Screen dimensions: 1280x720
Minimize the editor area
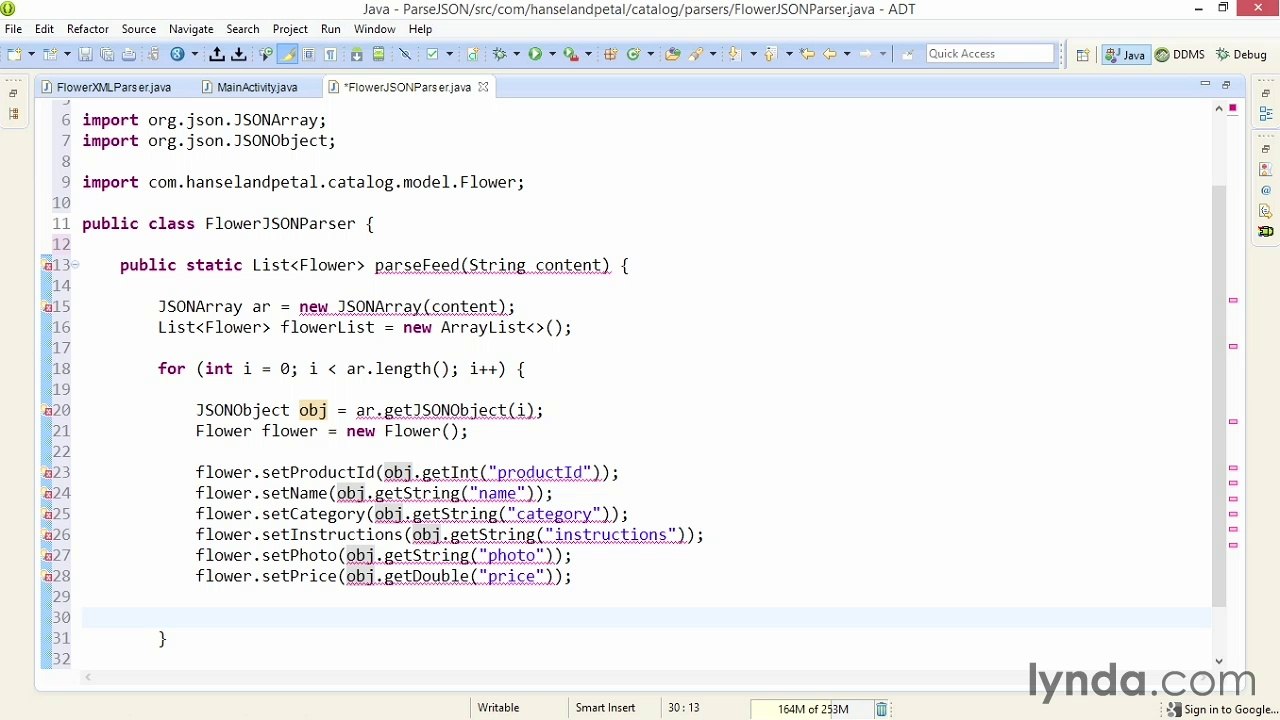pyautogui.click(x=1205, y=85)
